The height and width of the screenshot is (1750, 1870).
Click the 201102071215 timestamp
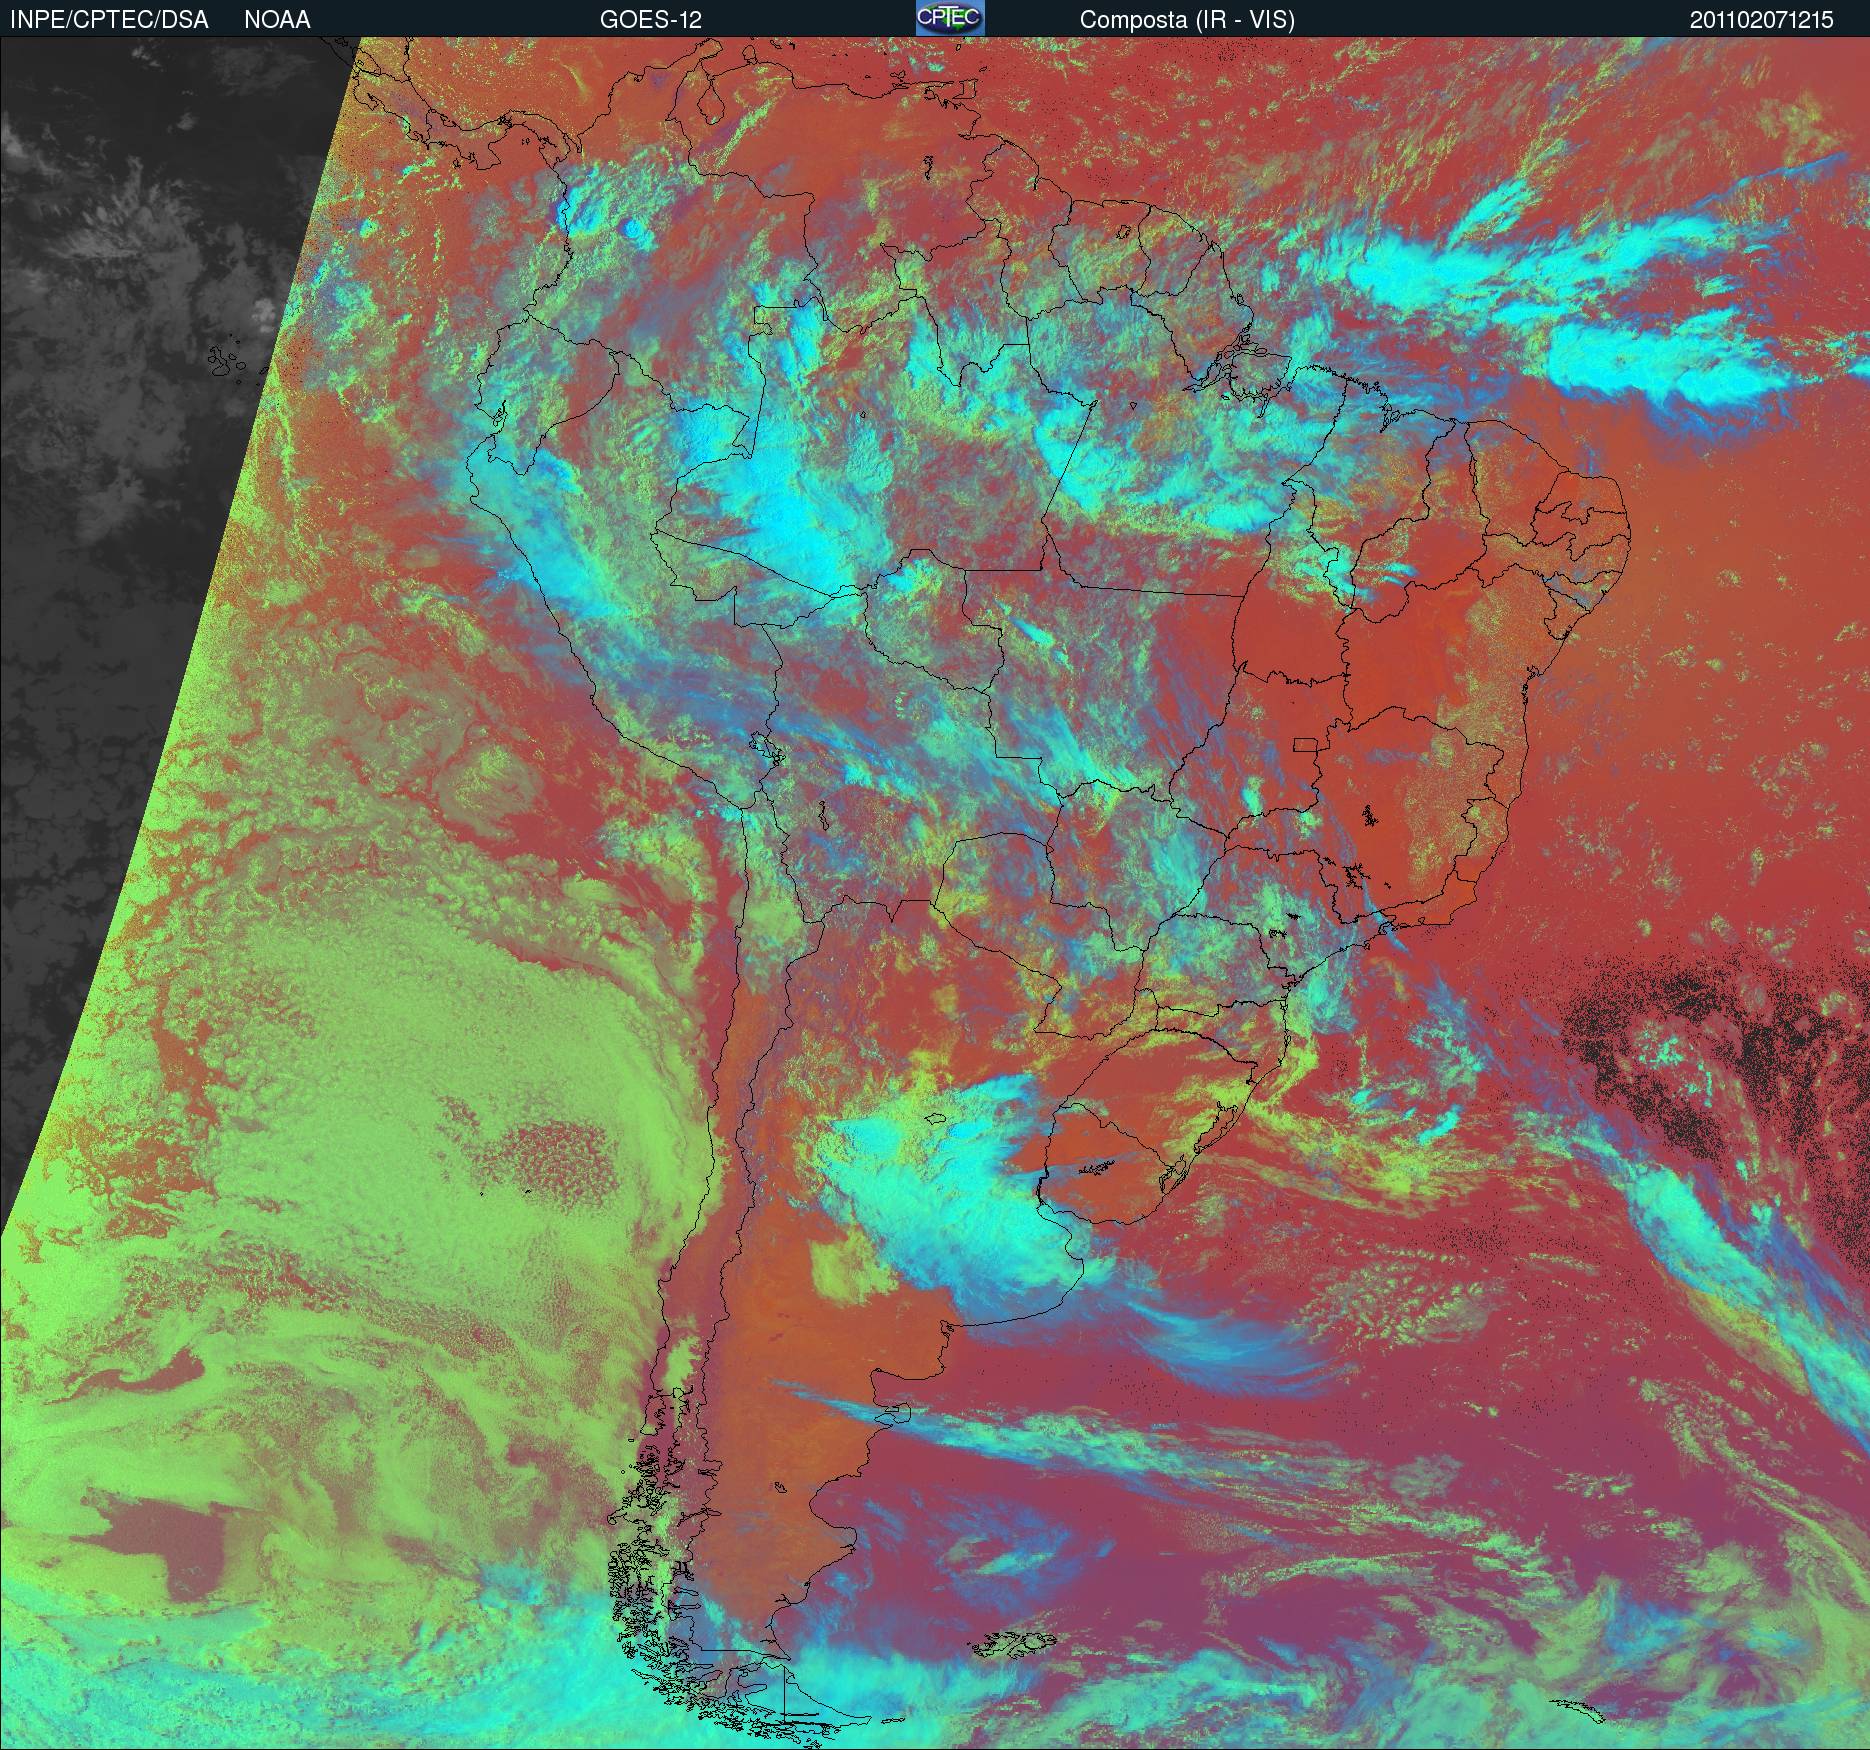(x=1762, y=20)
